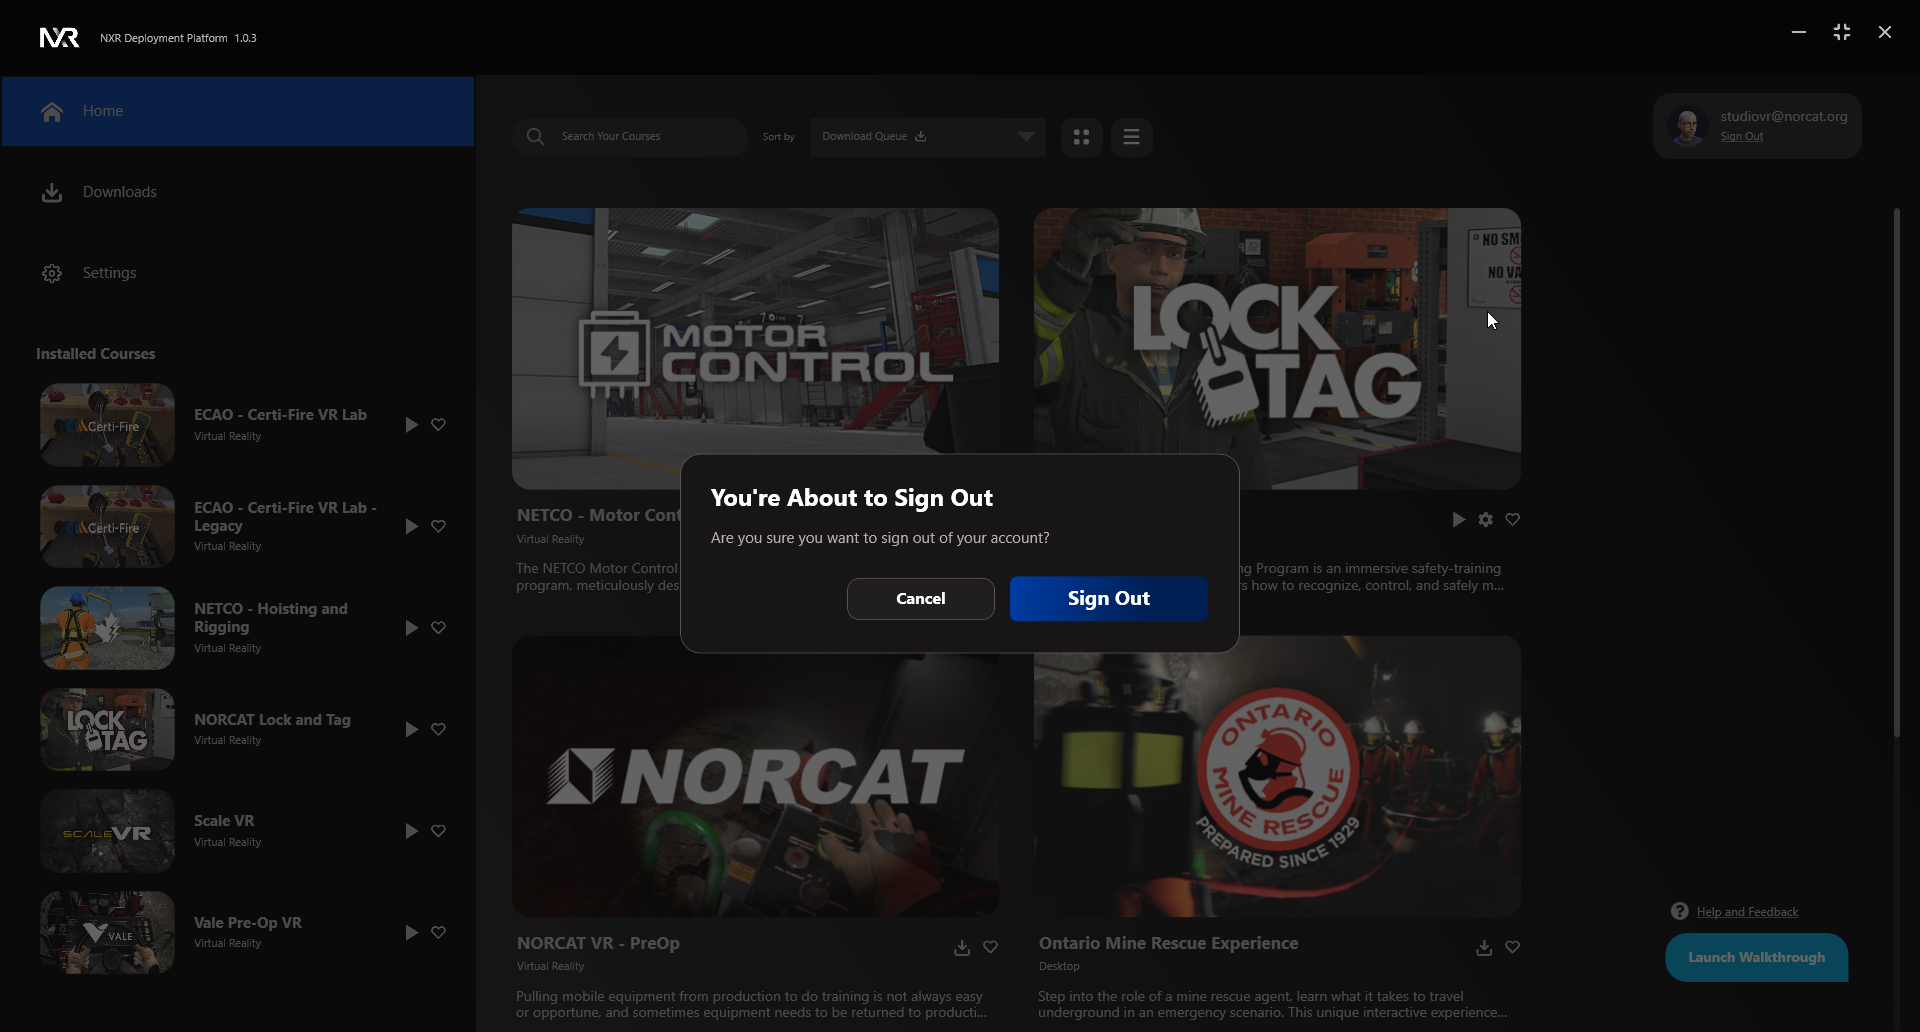
Task: Play ECAO - Certi-Fire VR Lab course
Action: pyautogui.click(x=411, y=425)
